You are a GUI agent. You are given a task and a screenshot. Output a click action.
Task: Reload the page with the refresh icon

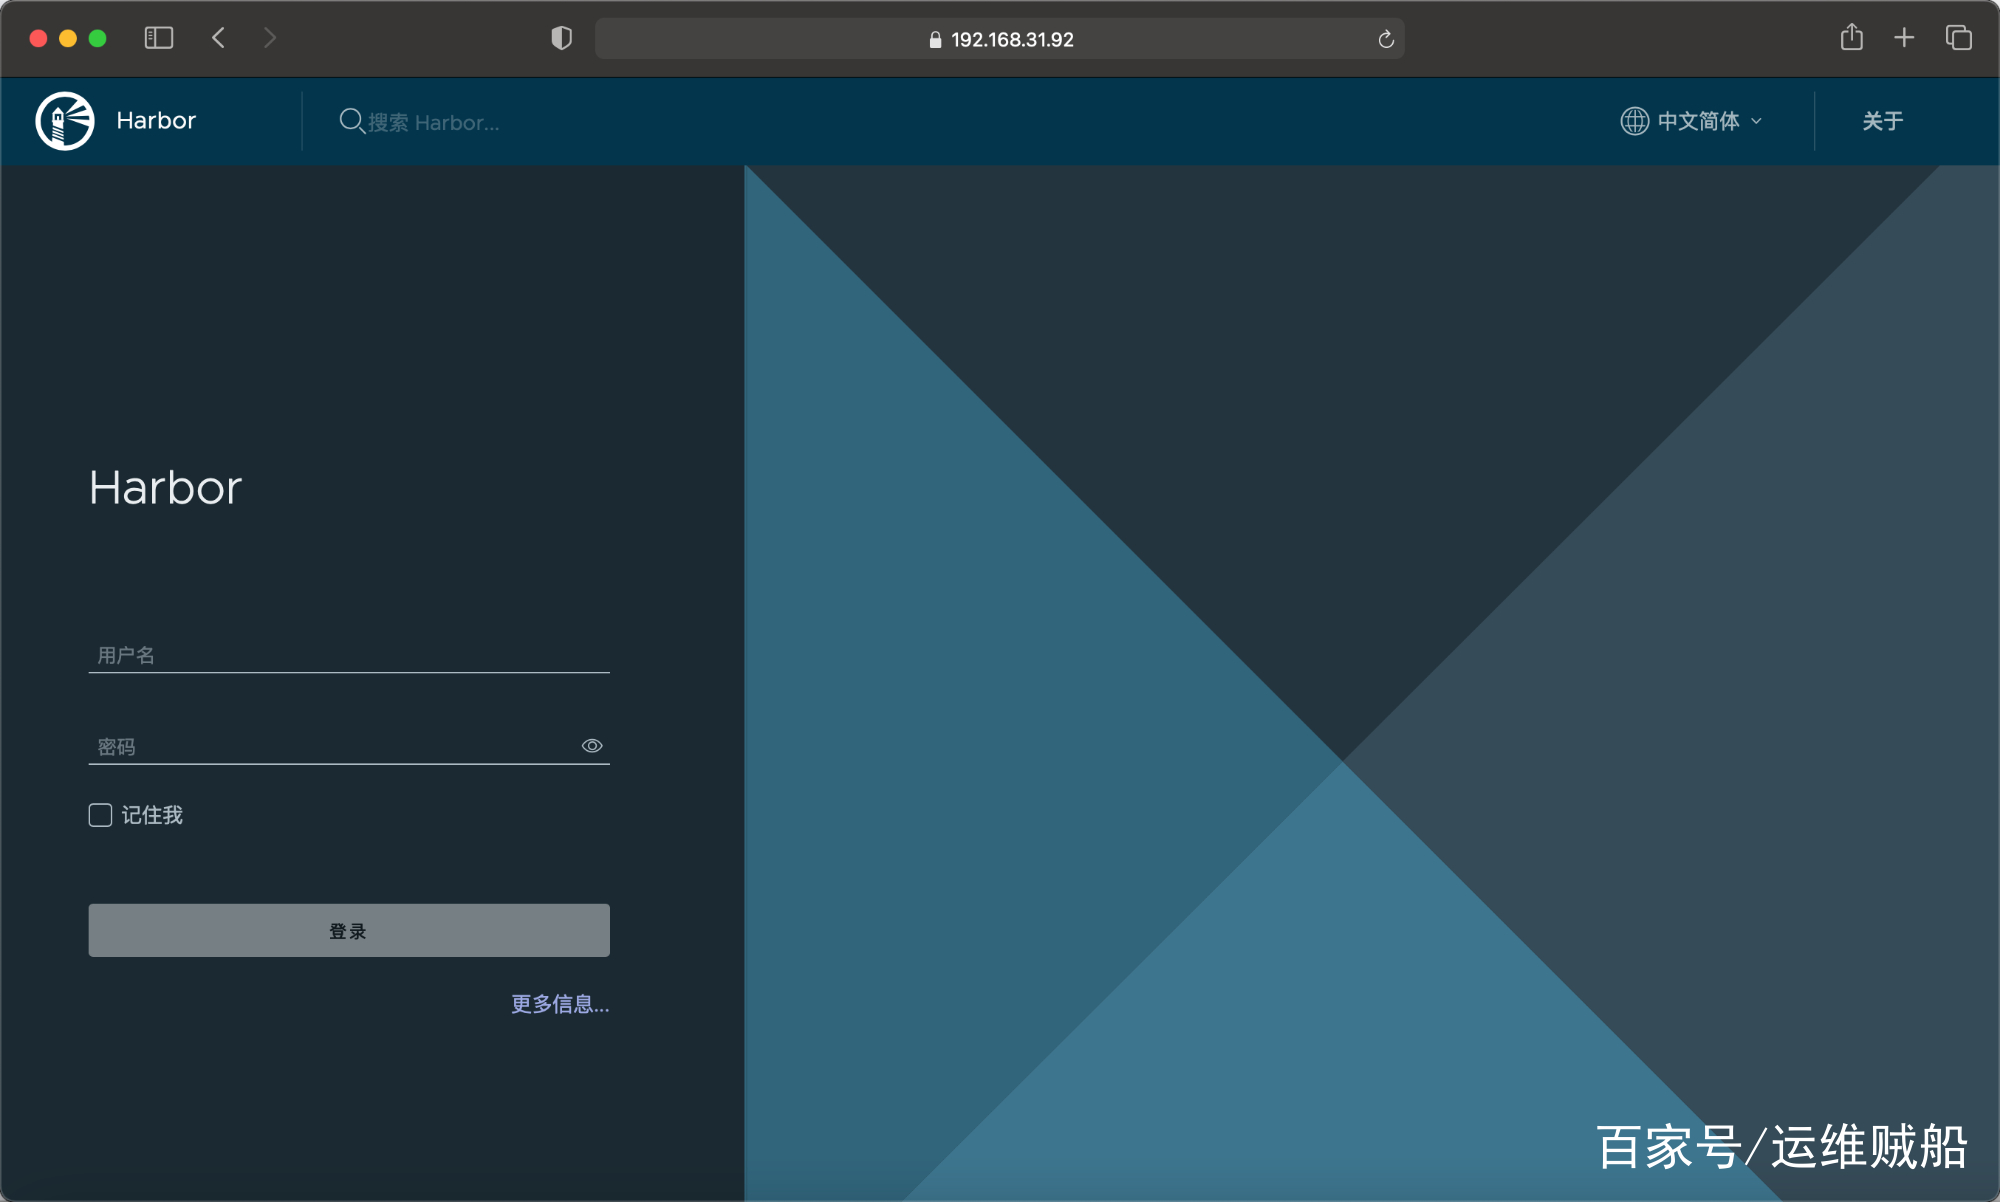pyautogui.click(x=1386, y=39)
